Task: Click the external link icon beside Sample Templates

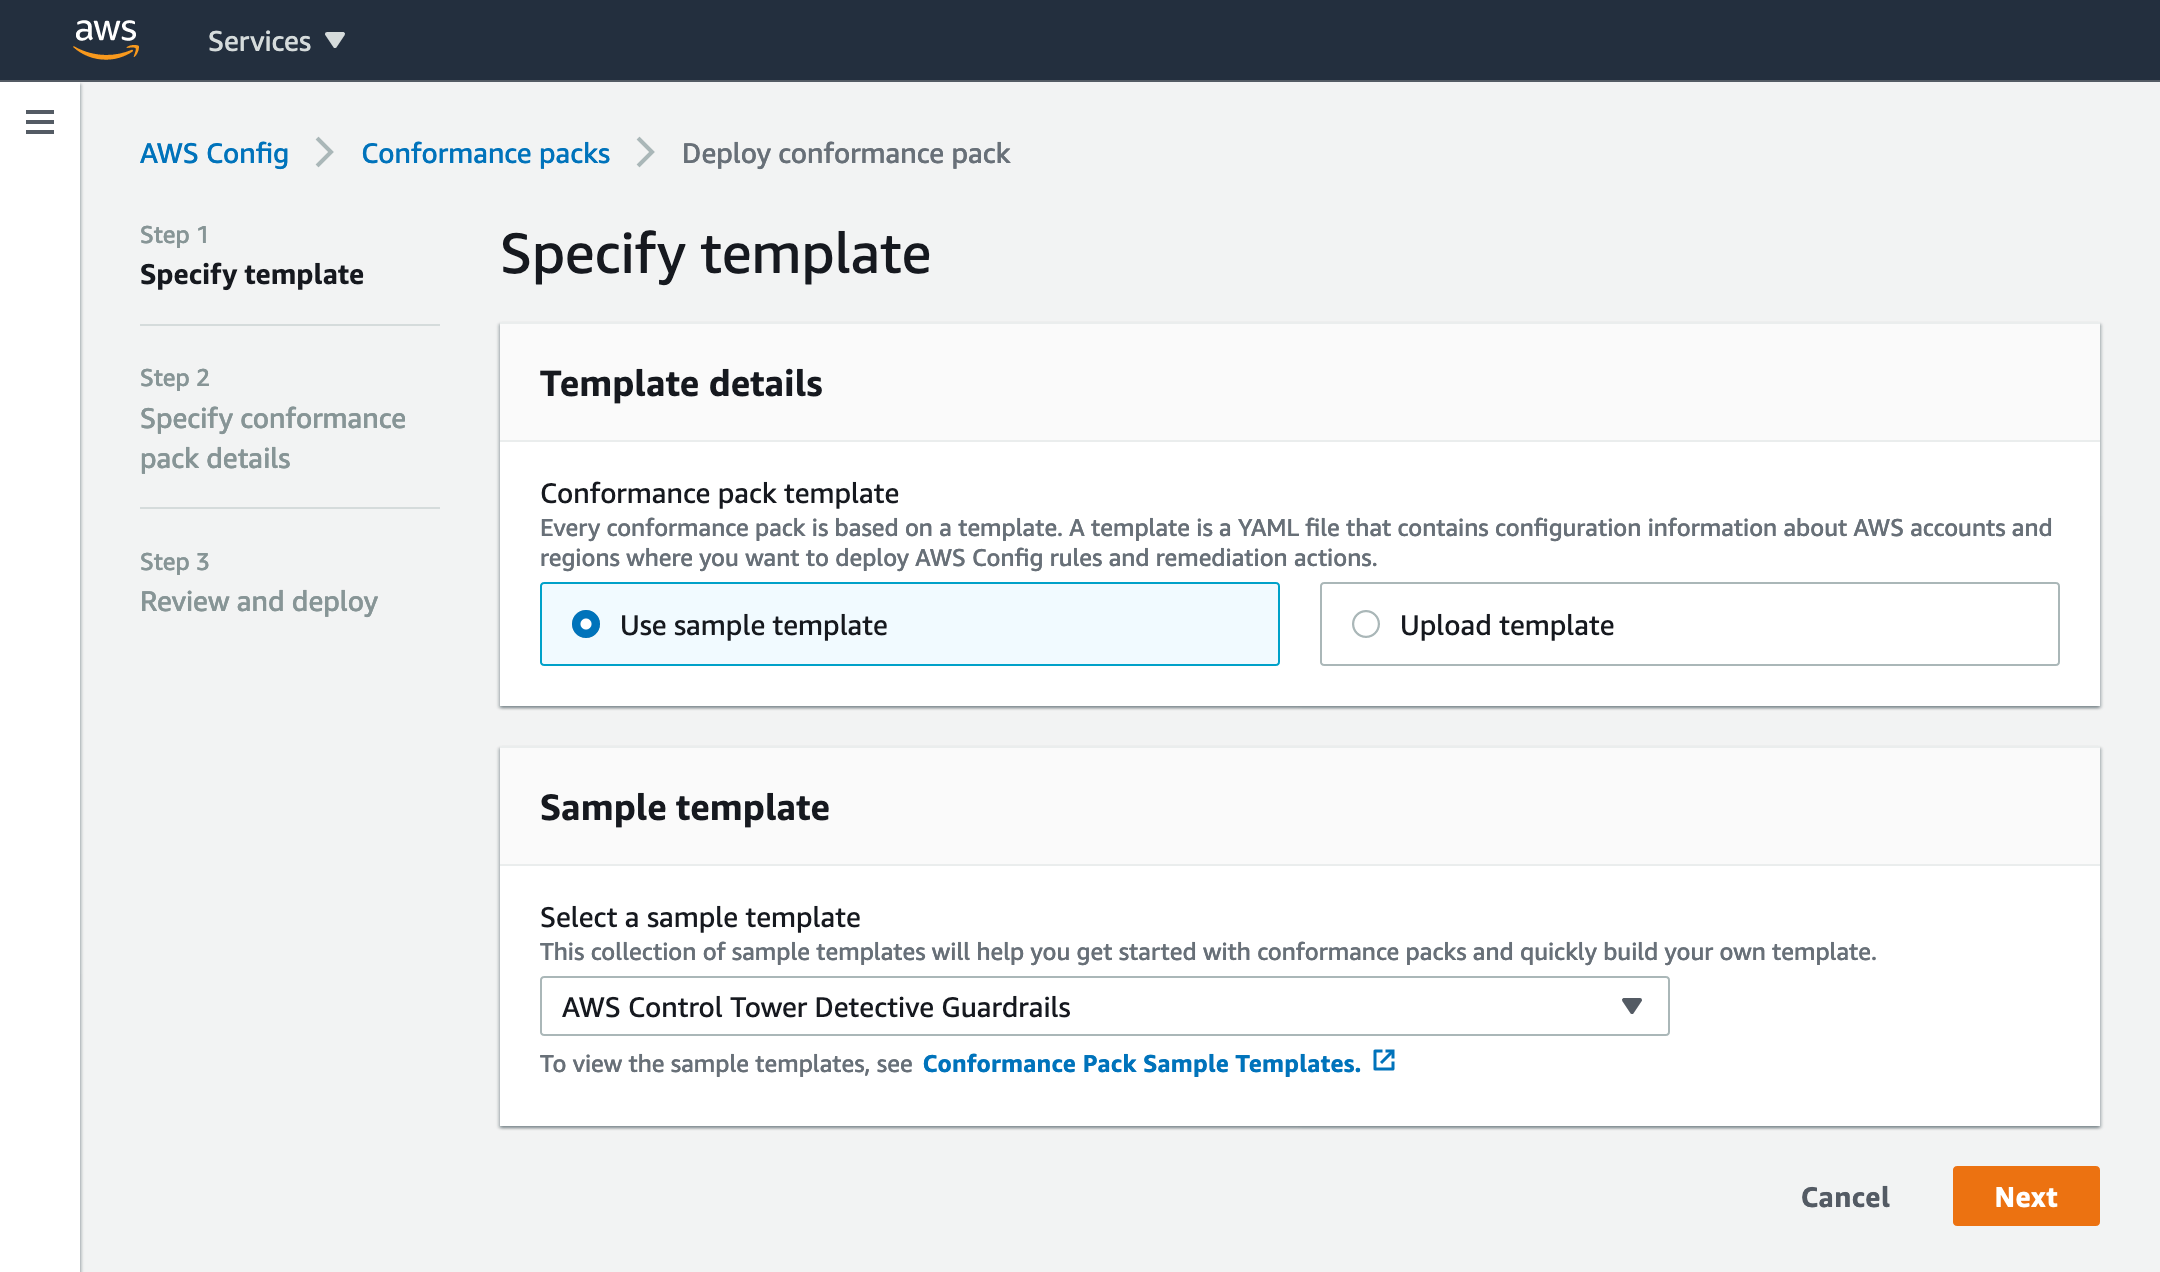Action: coord(1384,1061)
